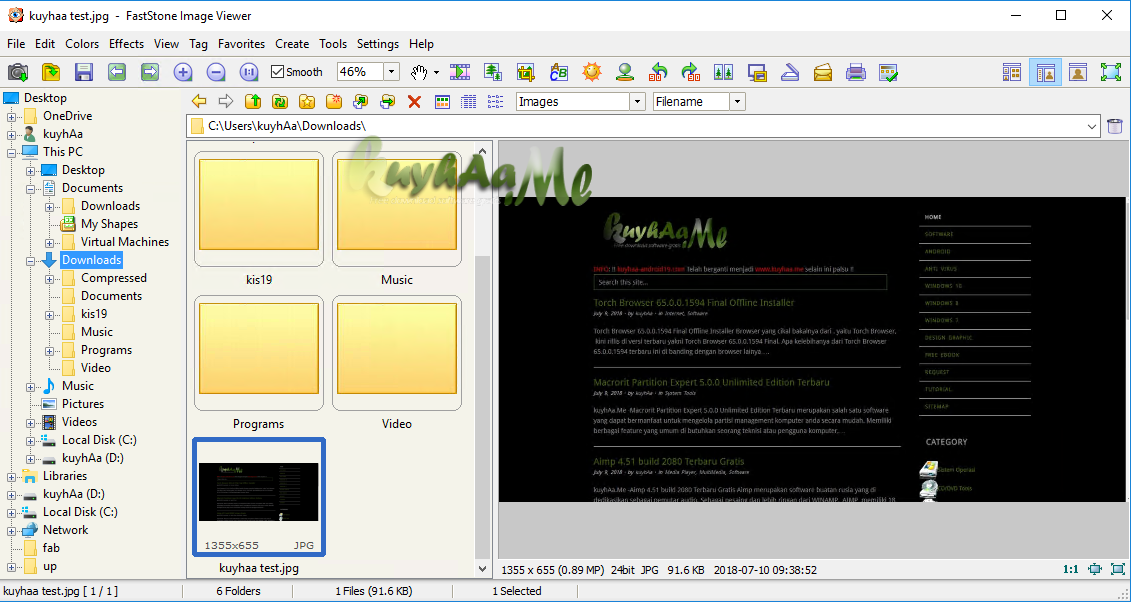This screenshot has height=602, width=1132.
Task: Go back with the yellow left arrow
Action: coord(199,102)
